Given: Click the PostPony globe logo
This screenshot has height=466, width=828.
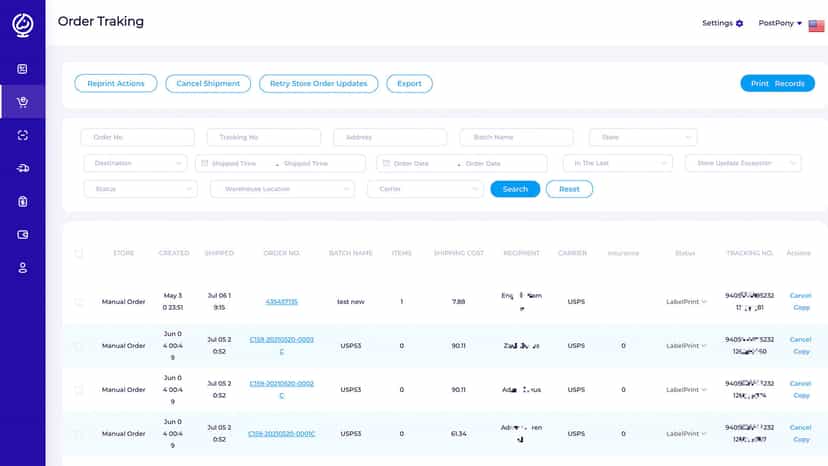Looking at the screenshot, I should click(x=23, y=24).
